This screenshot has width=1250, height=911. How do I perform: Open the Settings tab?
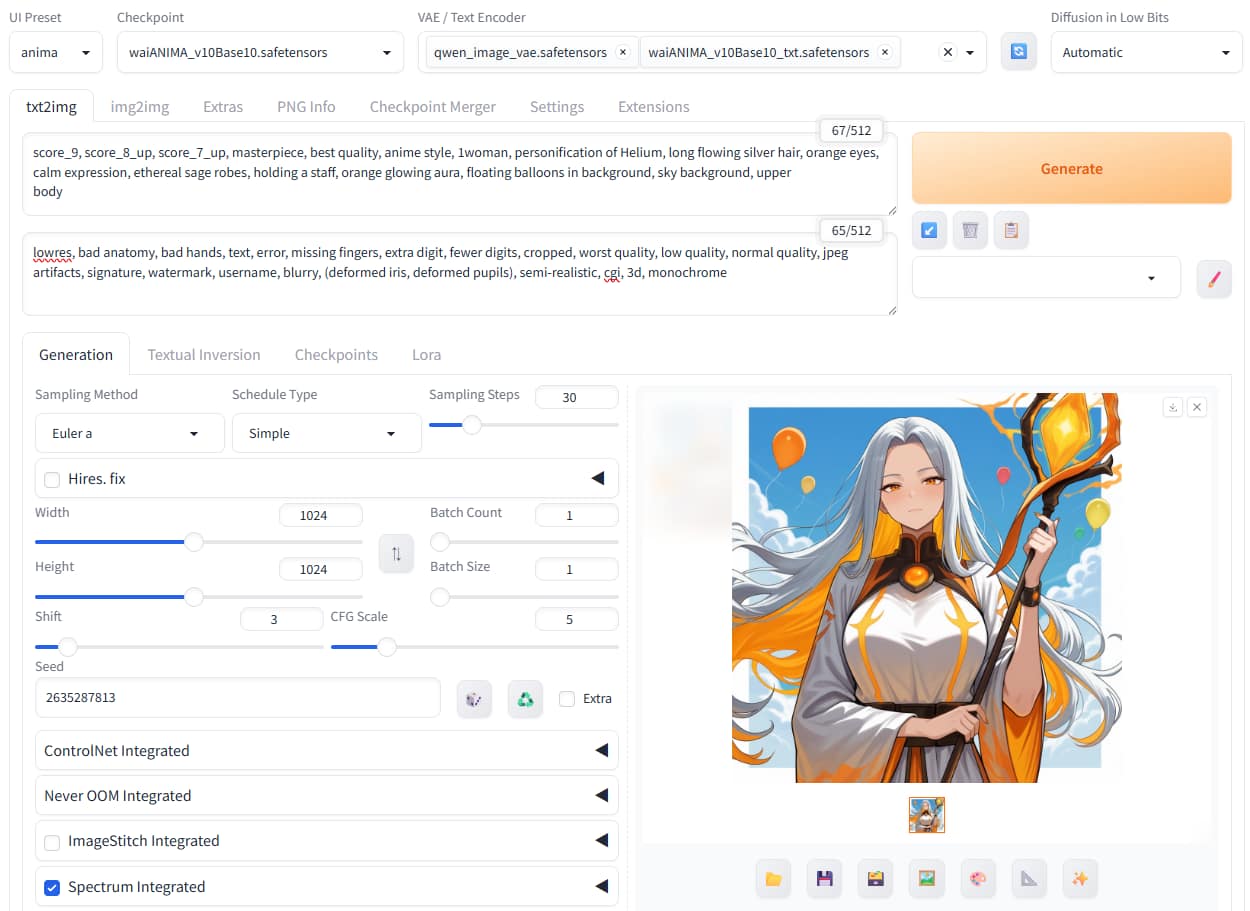[557, 106]
